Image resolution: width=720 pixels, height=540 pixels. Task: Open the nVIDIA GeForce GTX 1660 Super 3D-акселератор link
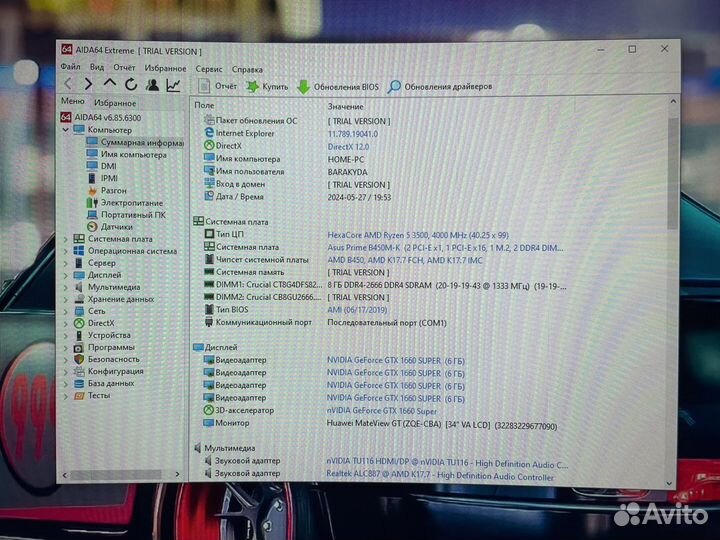click(382, 411)
